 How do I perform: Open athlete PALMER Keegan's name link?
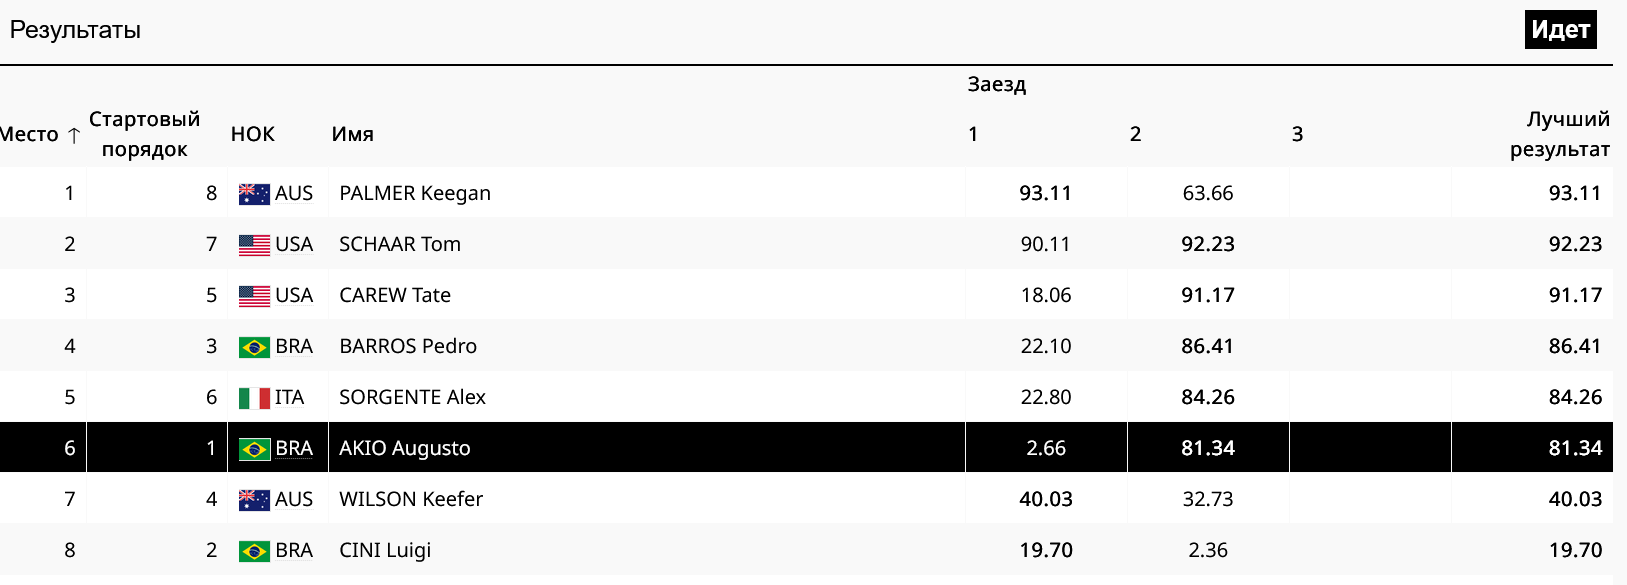(x=415, y=193)
